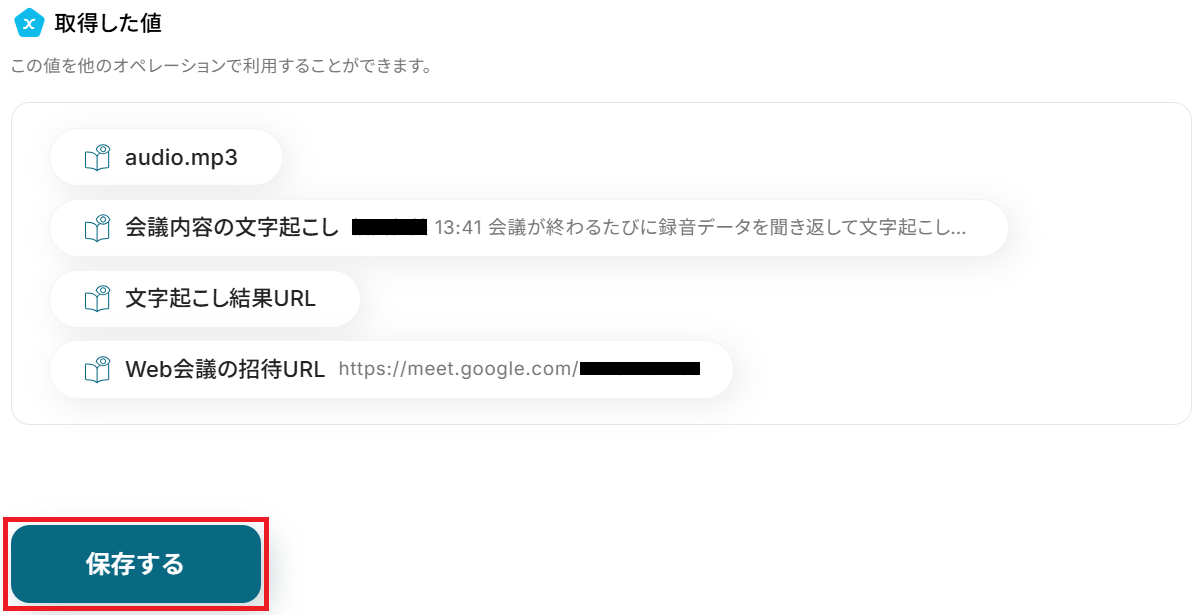Click the redacted block after meet.google.com/
Viewport: 1198px width, 615px height.
coord(640,369)
